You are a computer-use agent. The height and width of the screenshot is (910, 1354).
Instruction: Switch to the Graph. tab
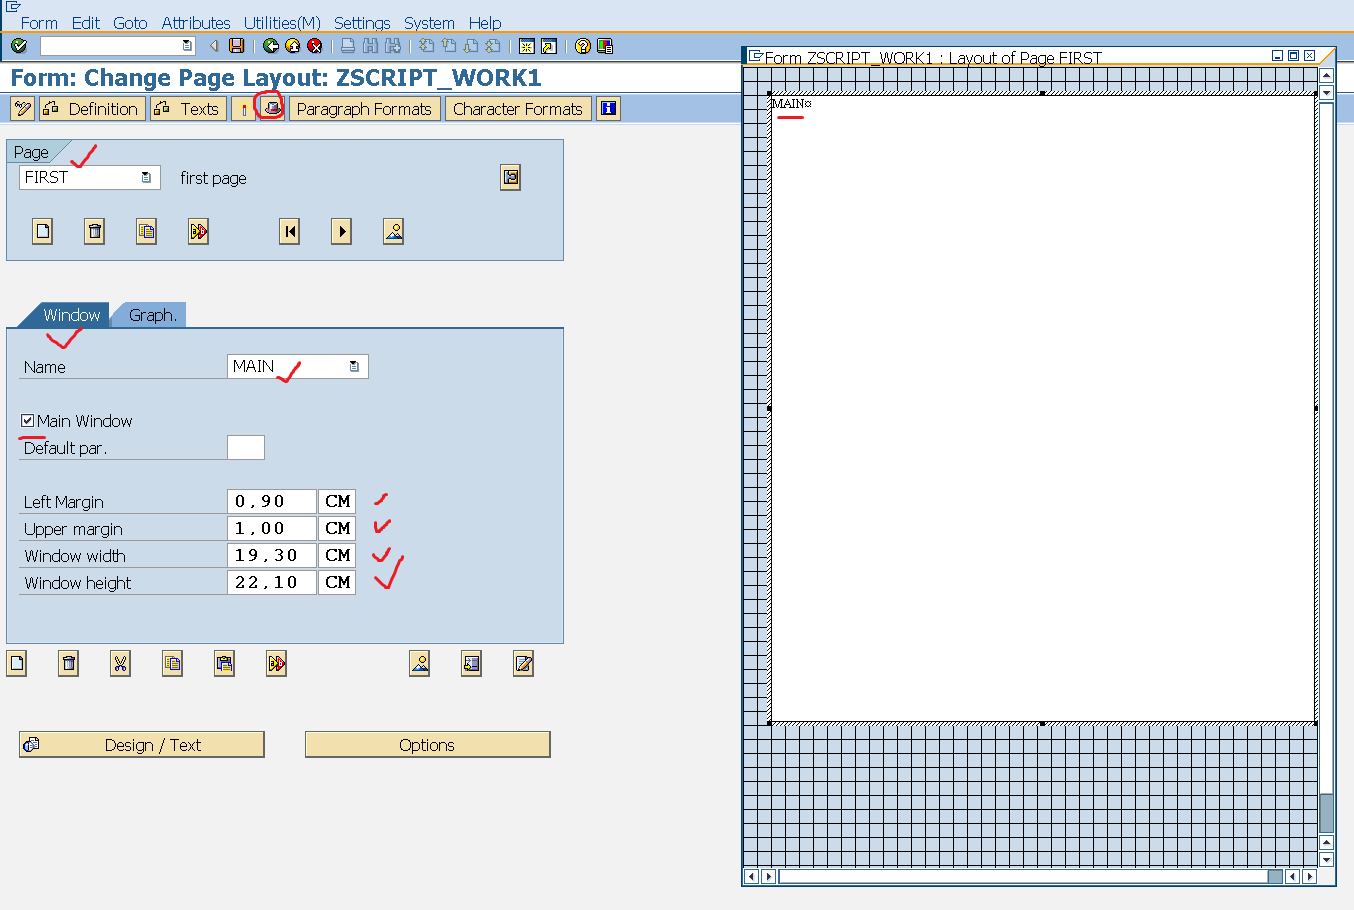pos(148,315)
